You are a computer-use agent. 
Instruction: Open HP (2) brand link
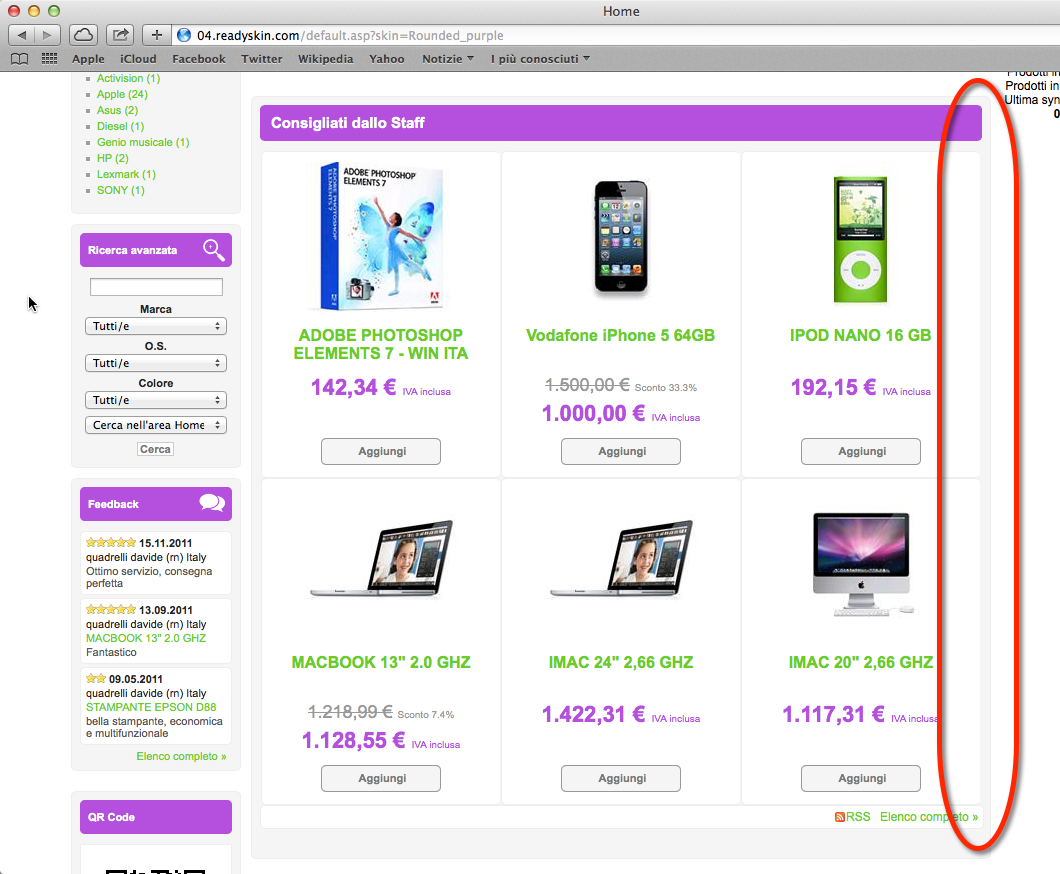pyautogui.click(x=112, y=158)
